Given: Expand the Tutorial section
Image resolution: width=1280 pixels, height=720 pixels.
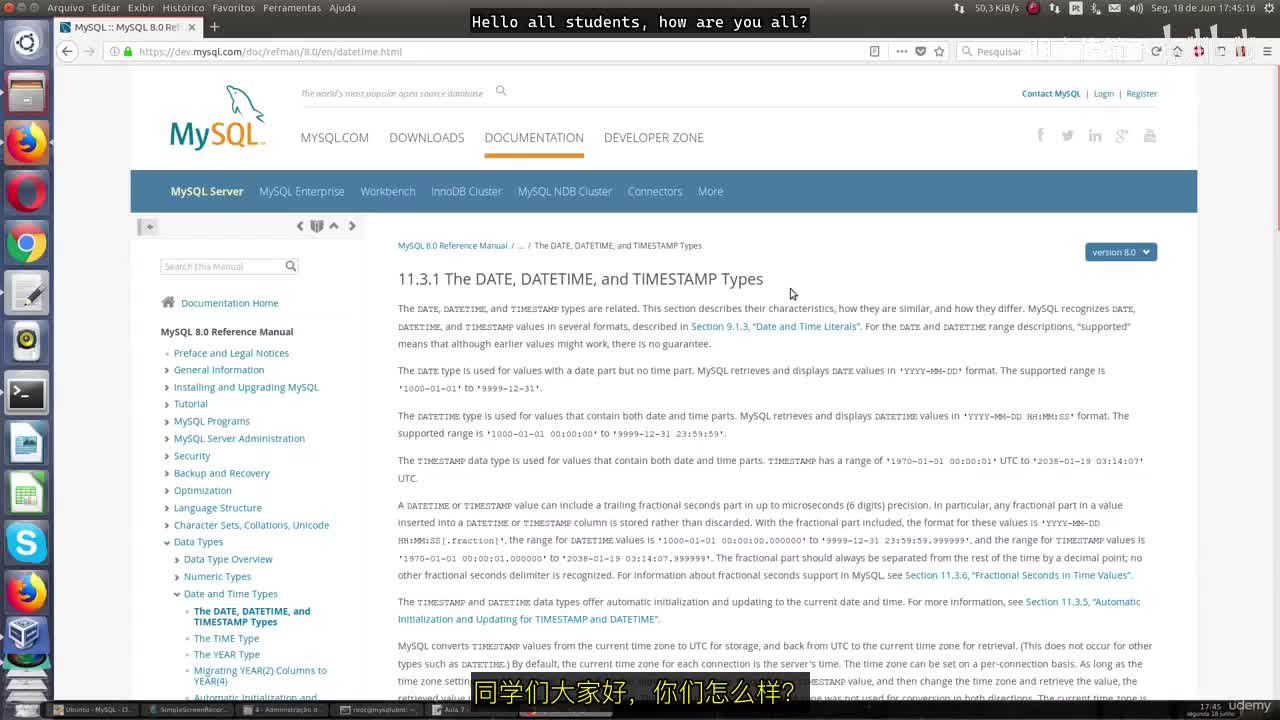Looking at the screenshot, I should pos(167,404).
